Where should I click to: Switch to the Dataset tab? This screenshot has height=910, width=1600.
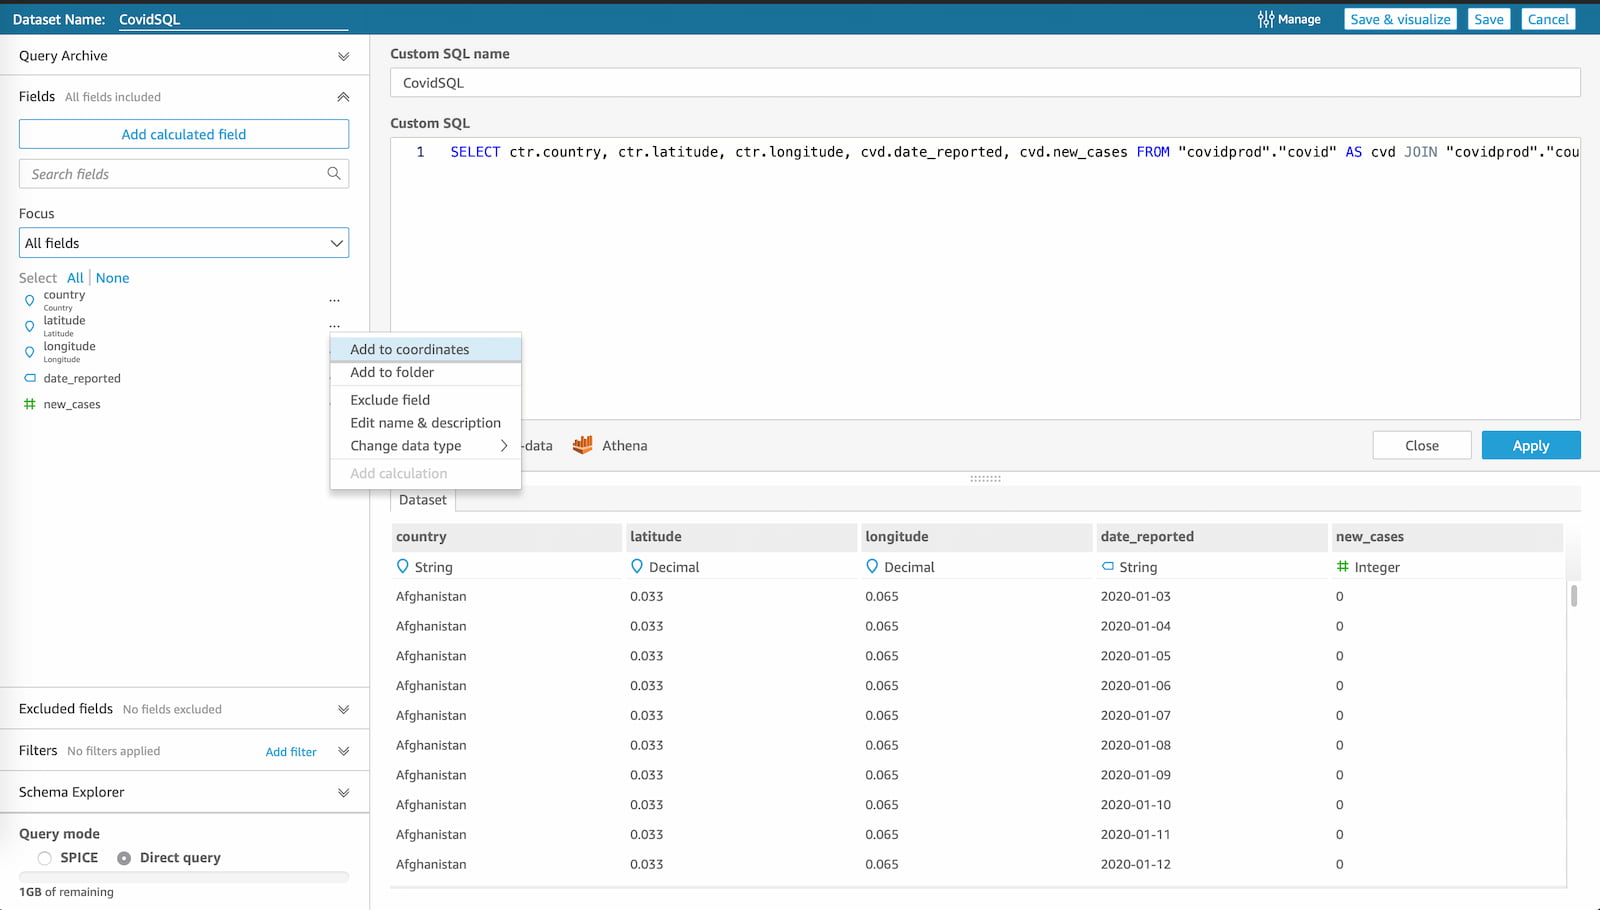coord(421,499)
